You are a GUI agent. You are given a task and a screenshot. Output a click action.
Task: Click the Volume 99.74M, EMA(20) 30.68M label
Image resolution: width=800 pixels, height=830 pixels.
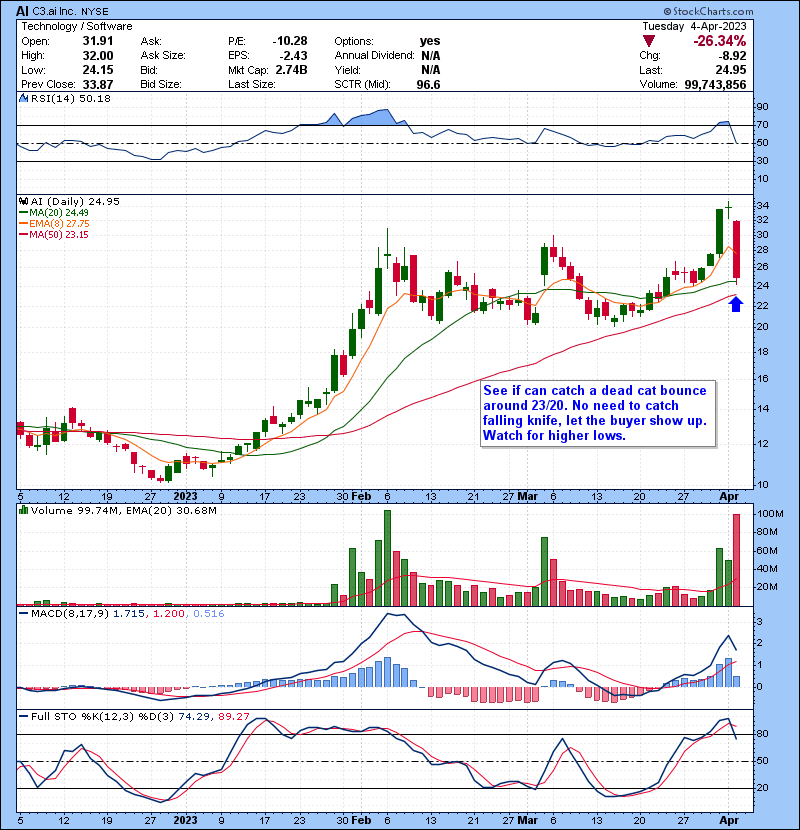123,511
